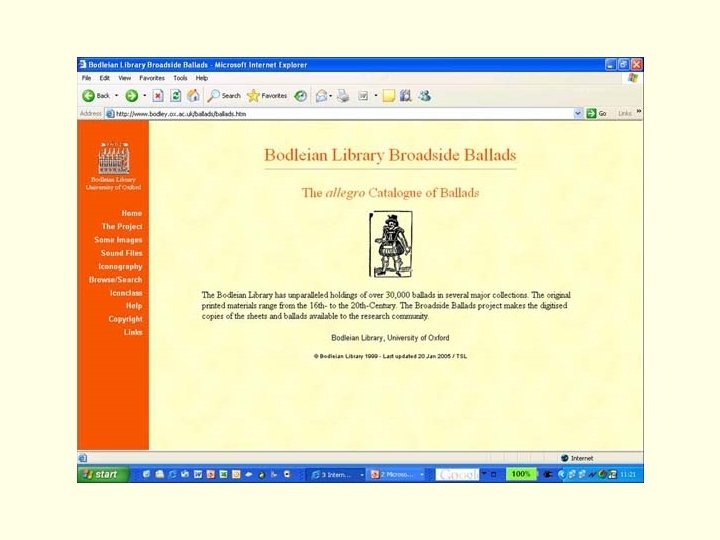Open the Messenger people icon

pyautogui.click(x=424, y=96)
